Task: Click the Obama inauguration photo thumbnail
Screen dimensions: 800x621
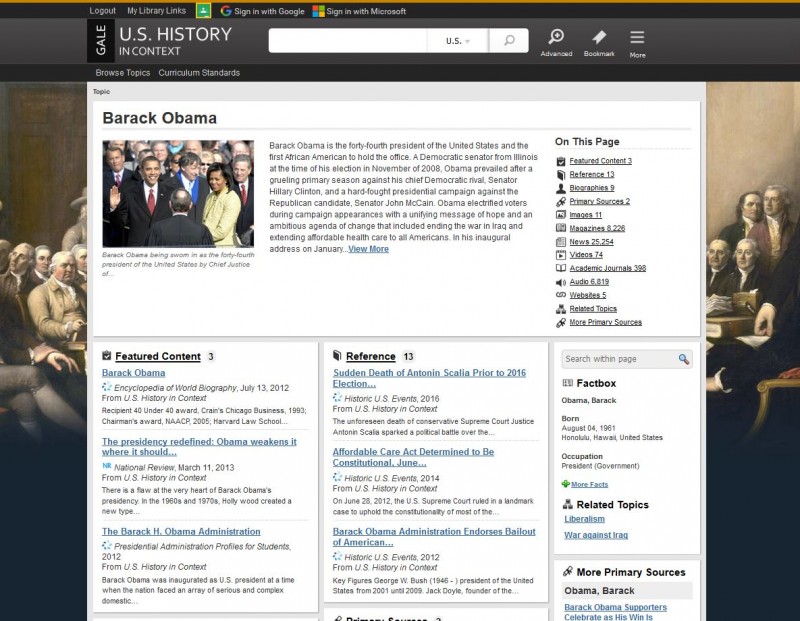Action: (178, 194)
